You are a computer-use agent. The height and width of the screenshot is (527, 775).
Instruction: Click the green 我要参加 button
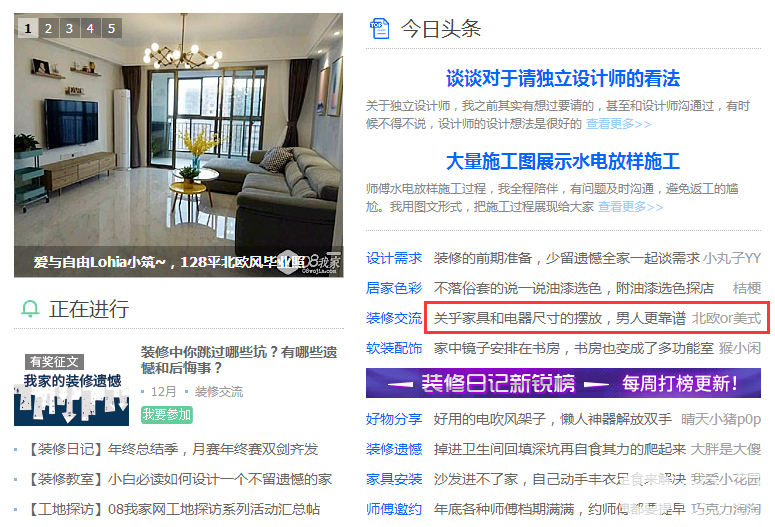point(167,414)
